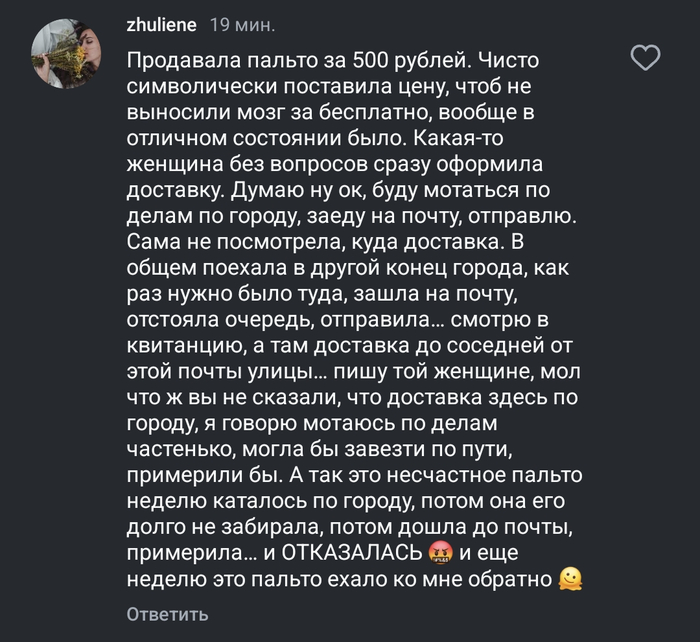Open zhuliene's profile picture
Screen dimensions: 700x642
pos(66,50)
